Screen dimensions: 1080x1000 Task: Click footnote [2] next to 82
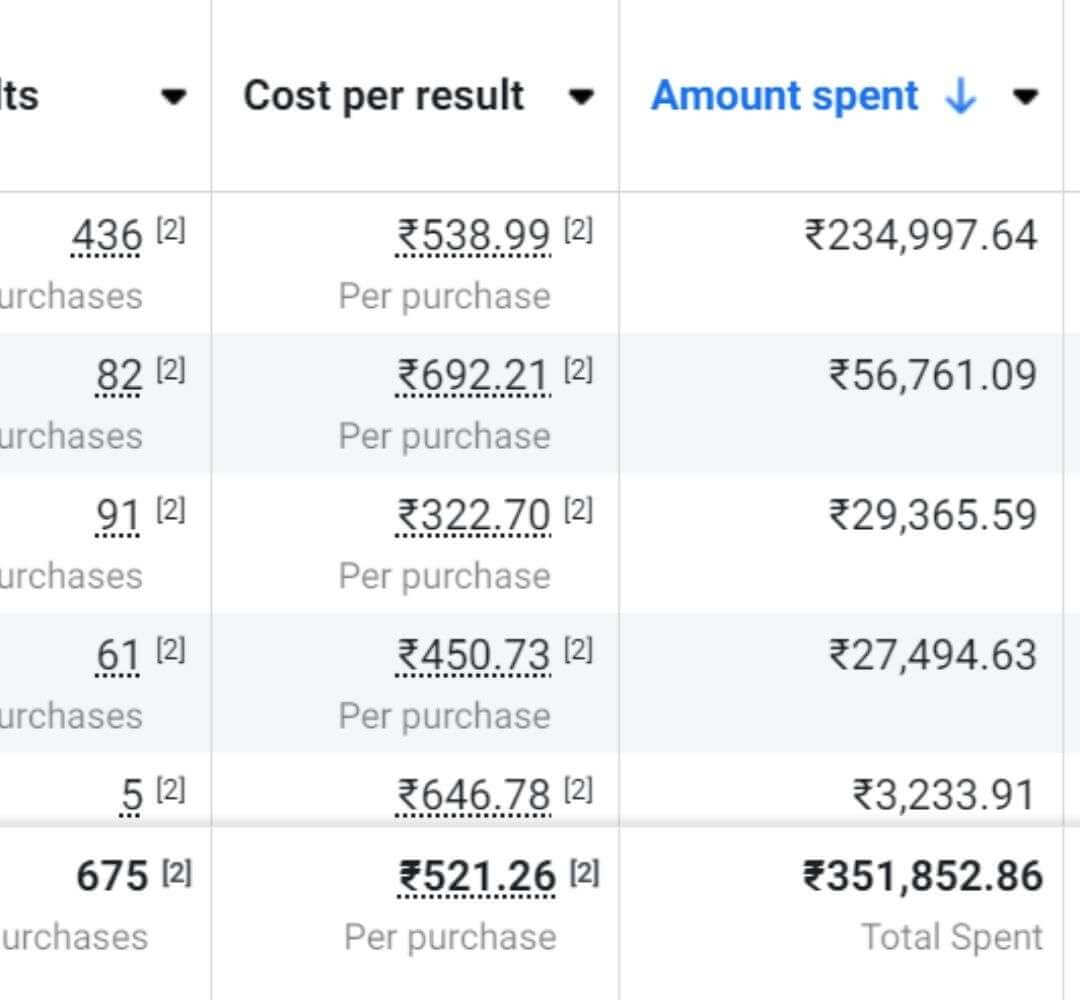coord(171,369)
